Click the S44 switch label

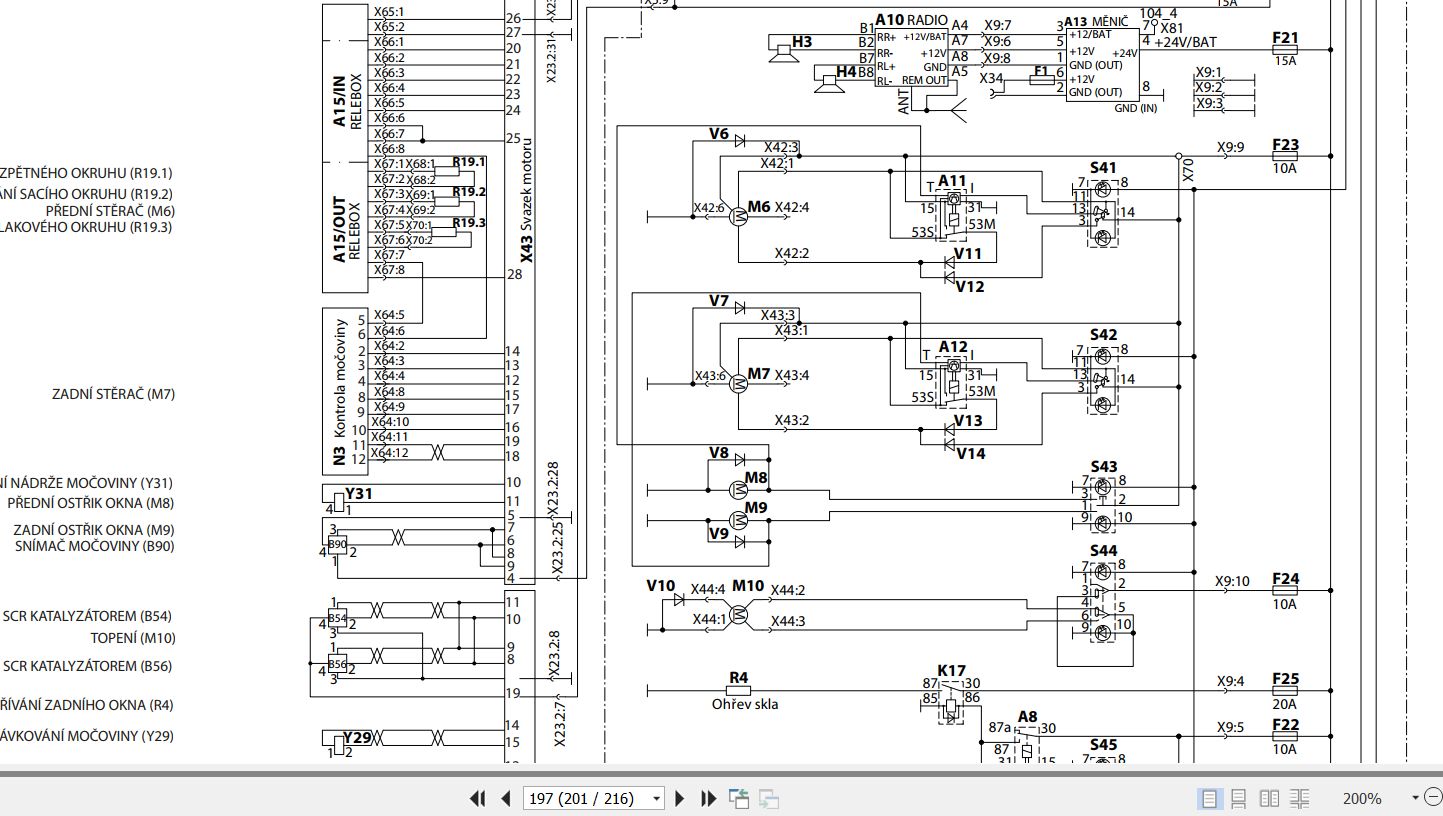click(1103, 551)
